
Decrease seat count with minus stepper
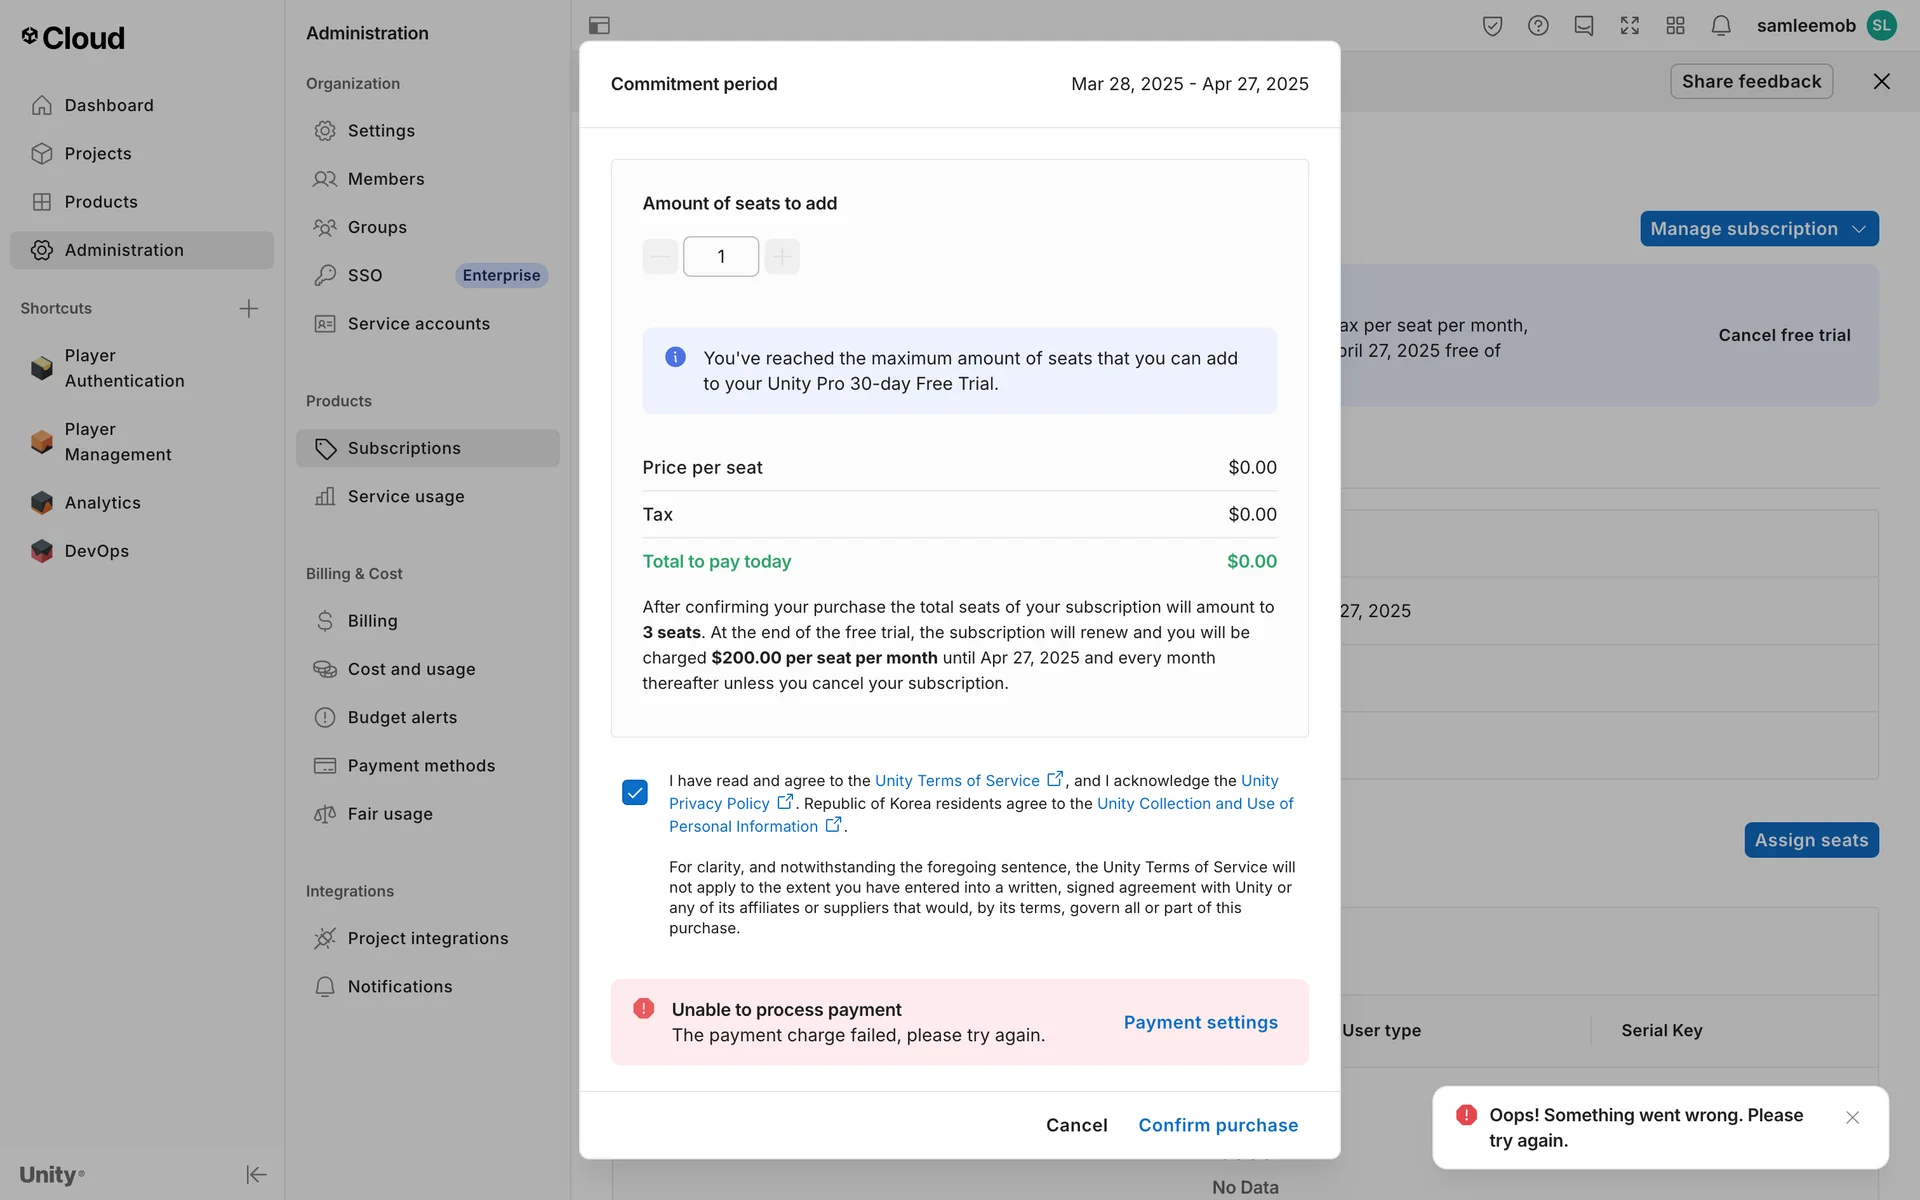[x=660, y=257]
